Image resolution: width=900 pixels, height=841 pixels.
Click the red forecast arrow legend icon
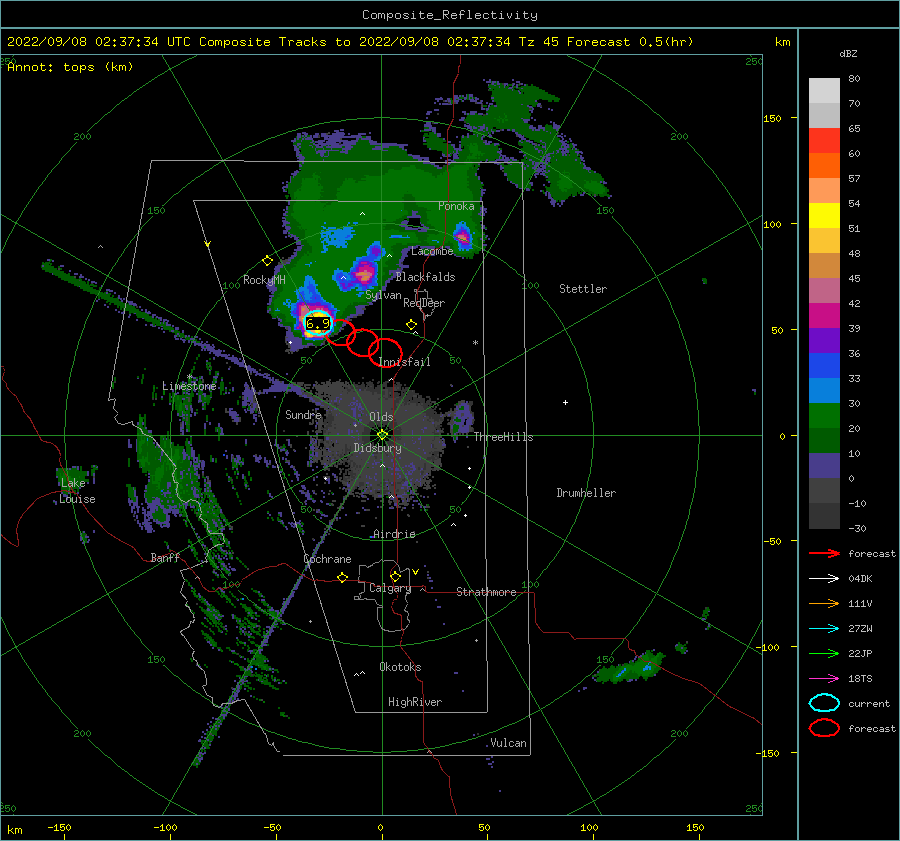(824, 553)
